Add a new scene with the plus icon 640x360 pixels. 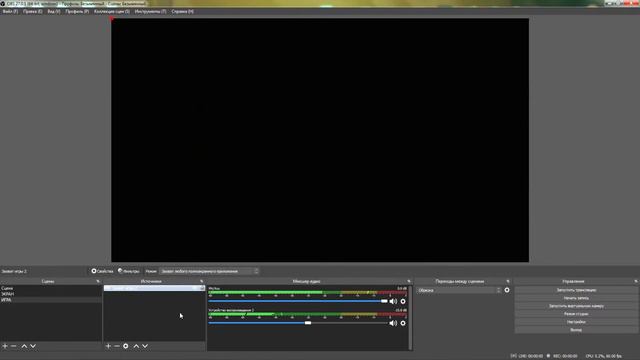click(x=5, y=346)
